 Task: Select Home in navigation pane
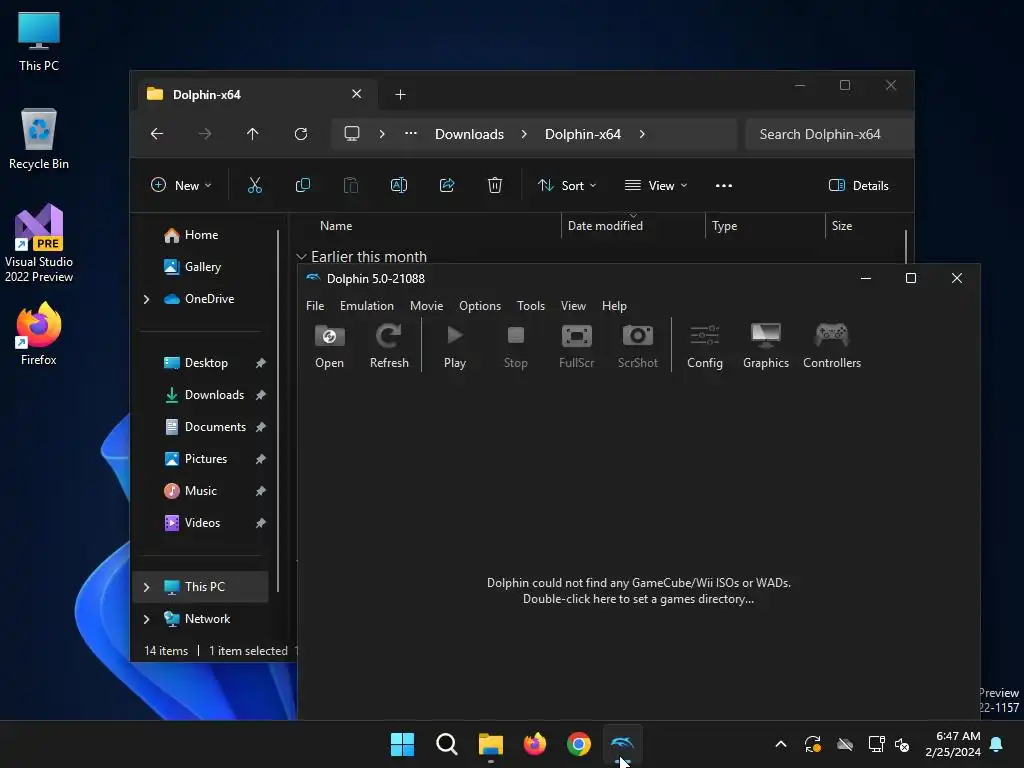(201, 235)
